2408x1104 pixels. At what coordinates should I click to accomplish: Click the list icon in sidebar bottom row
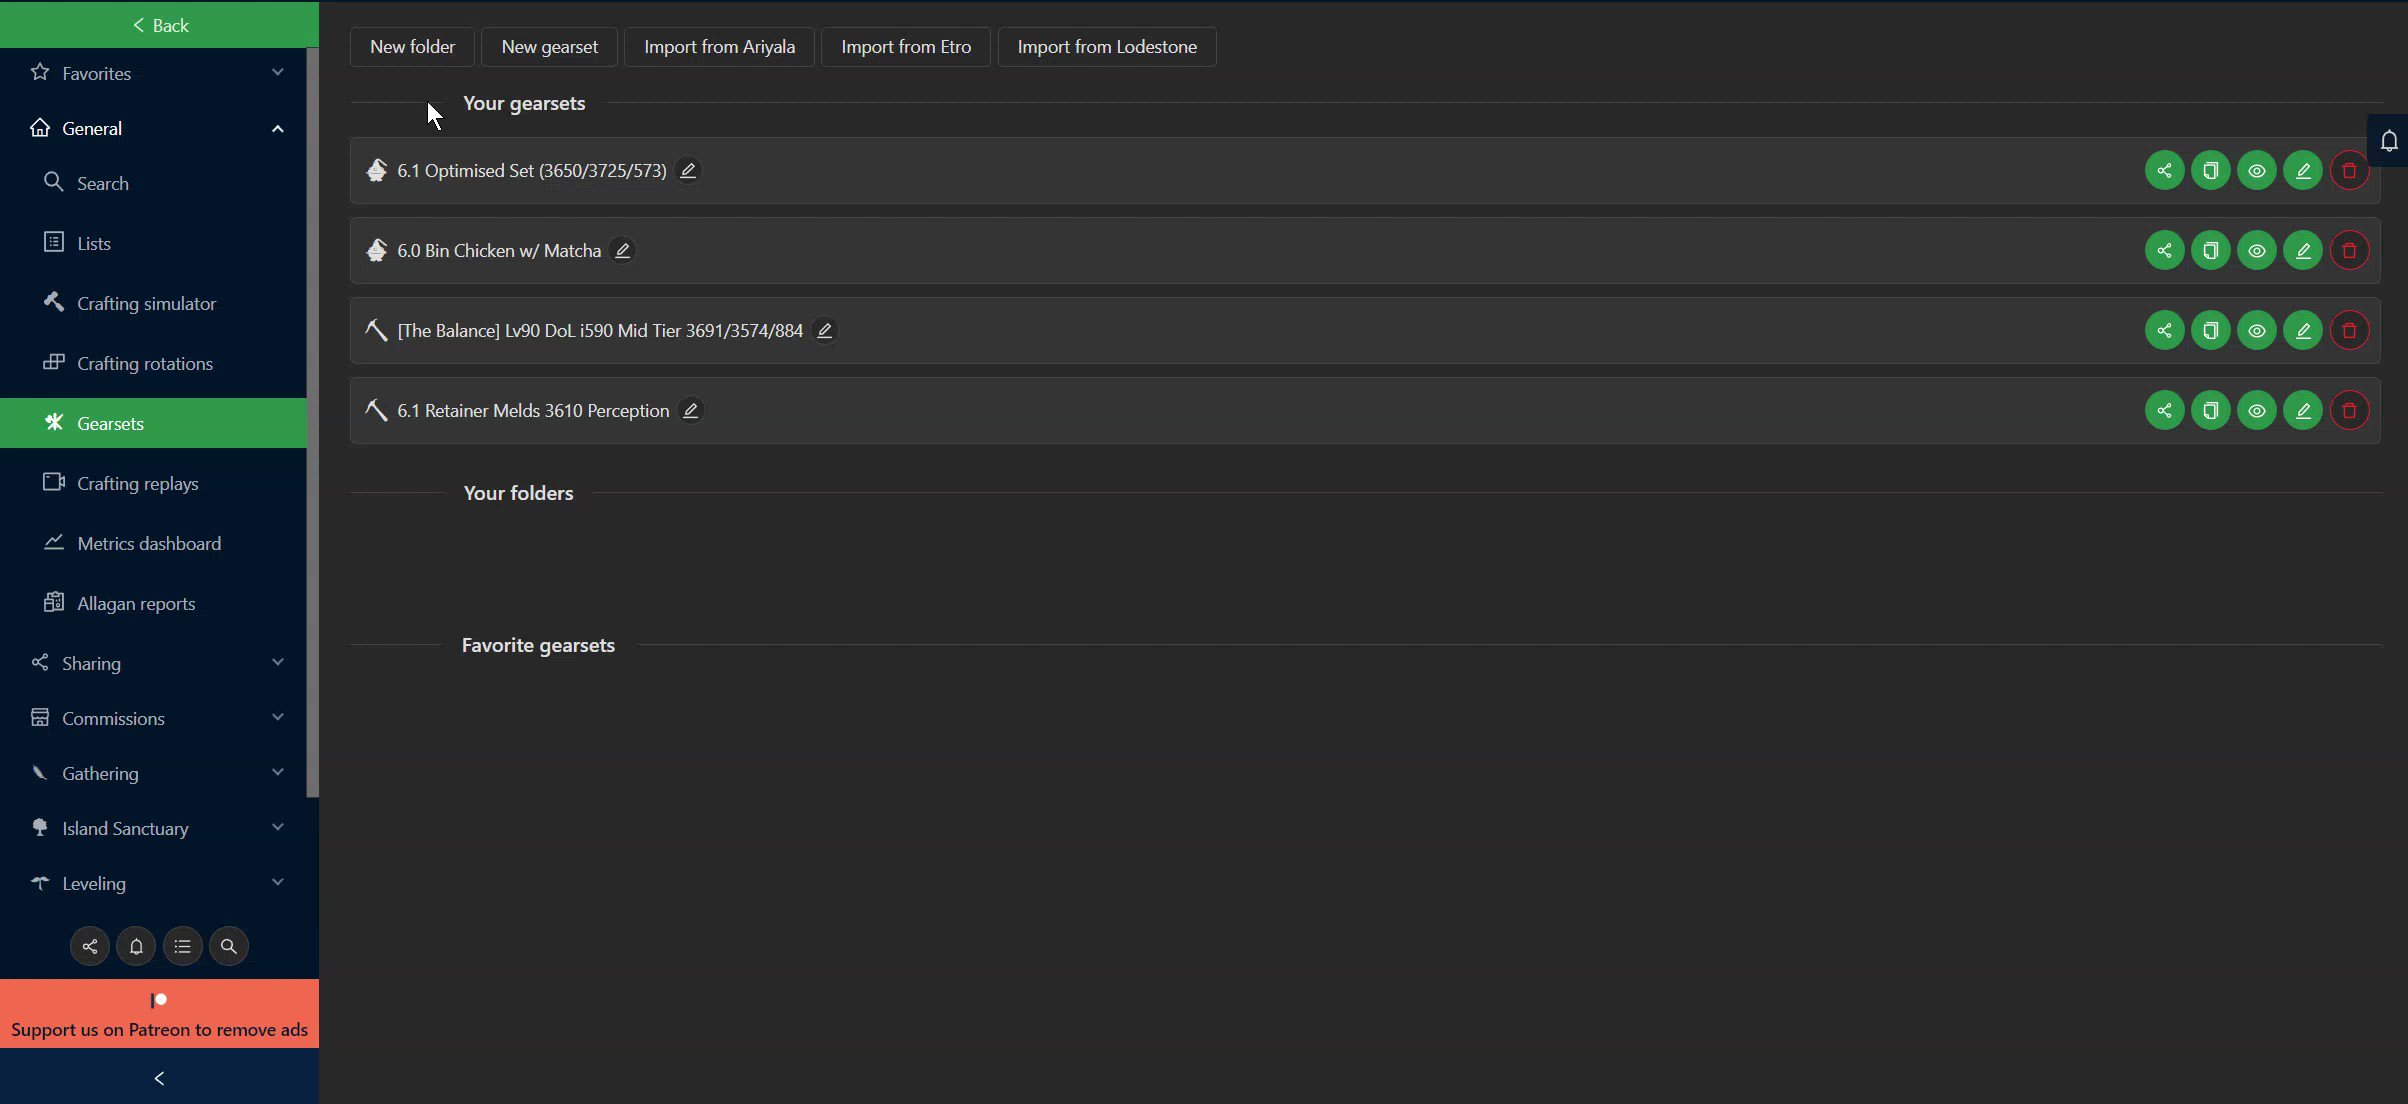coord(182,946)
